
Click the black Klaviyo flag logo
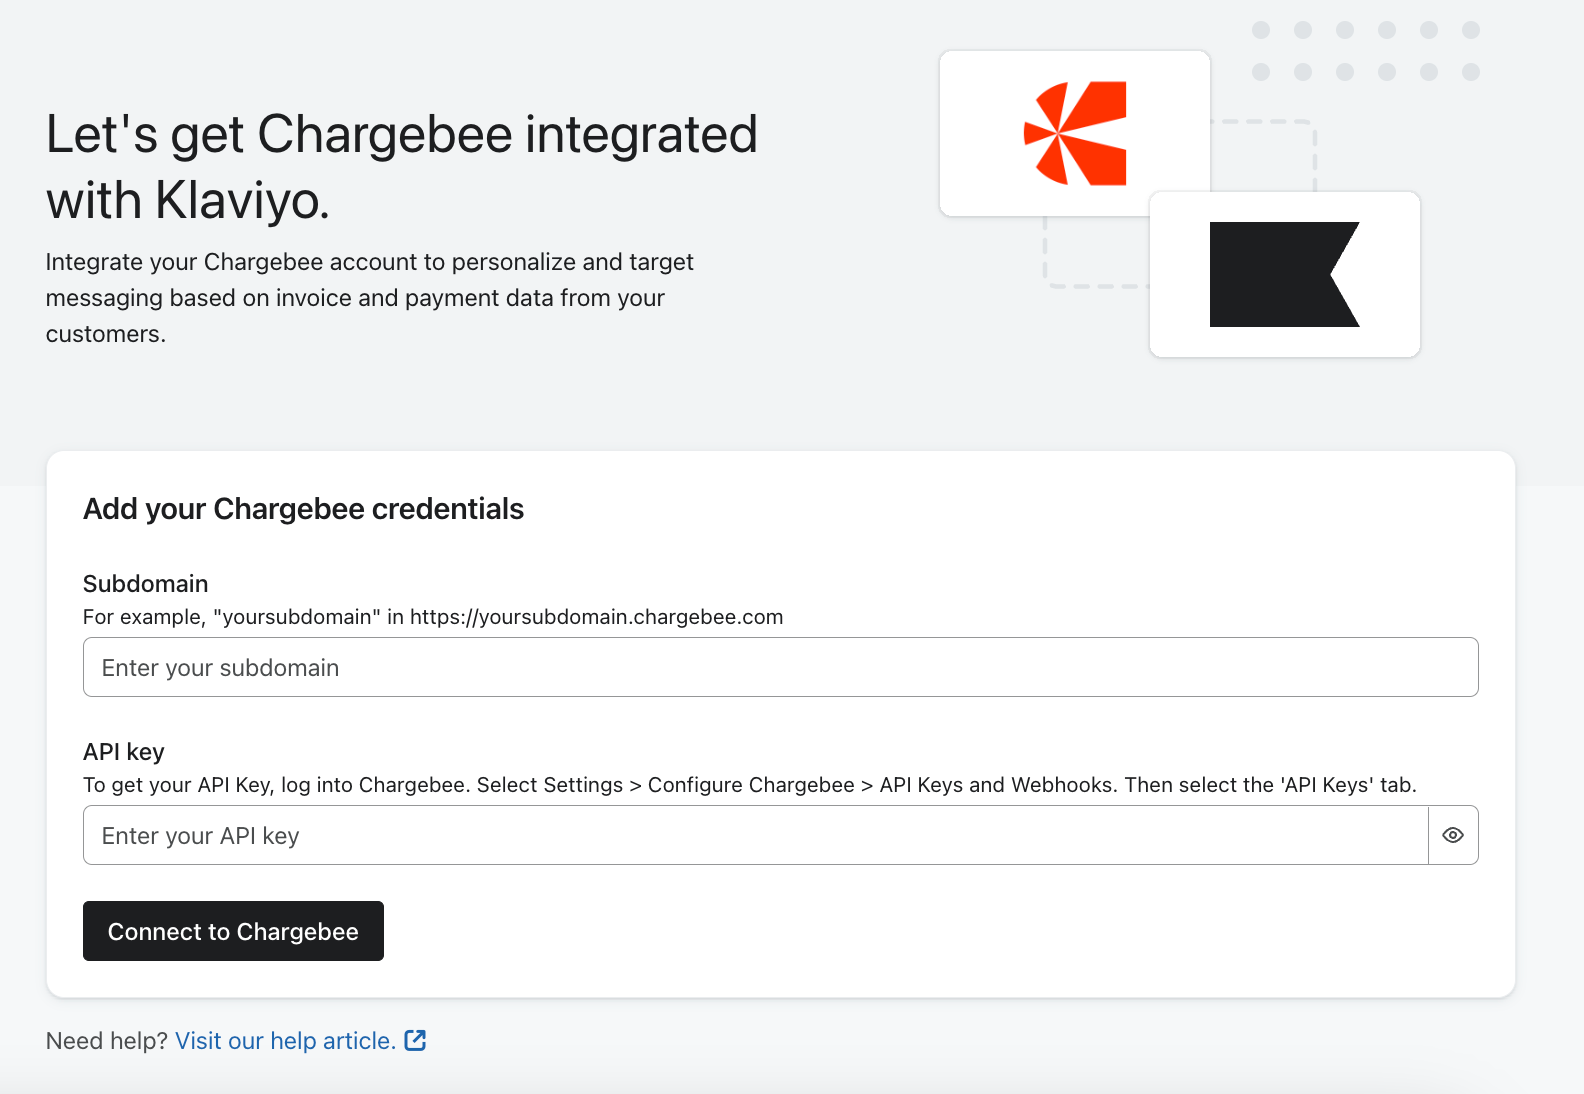[x=1284, y=274]
